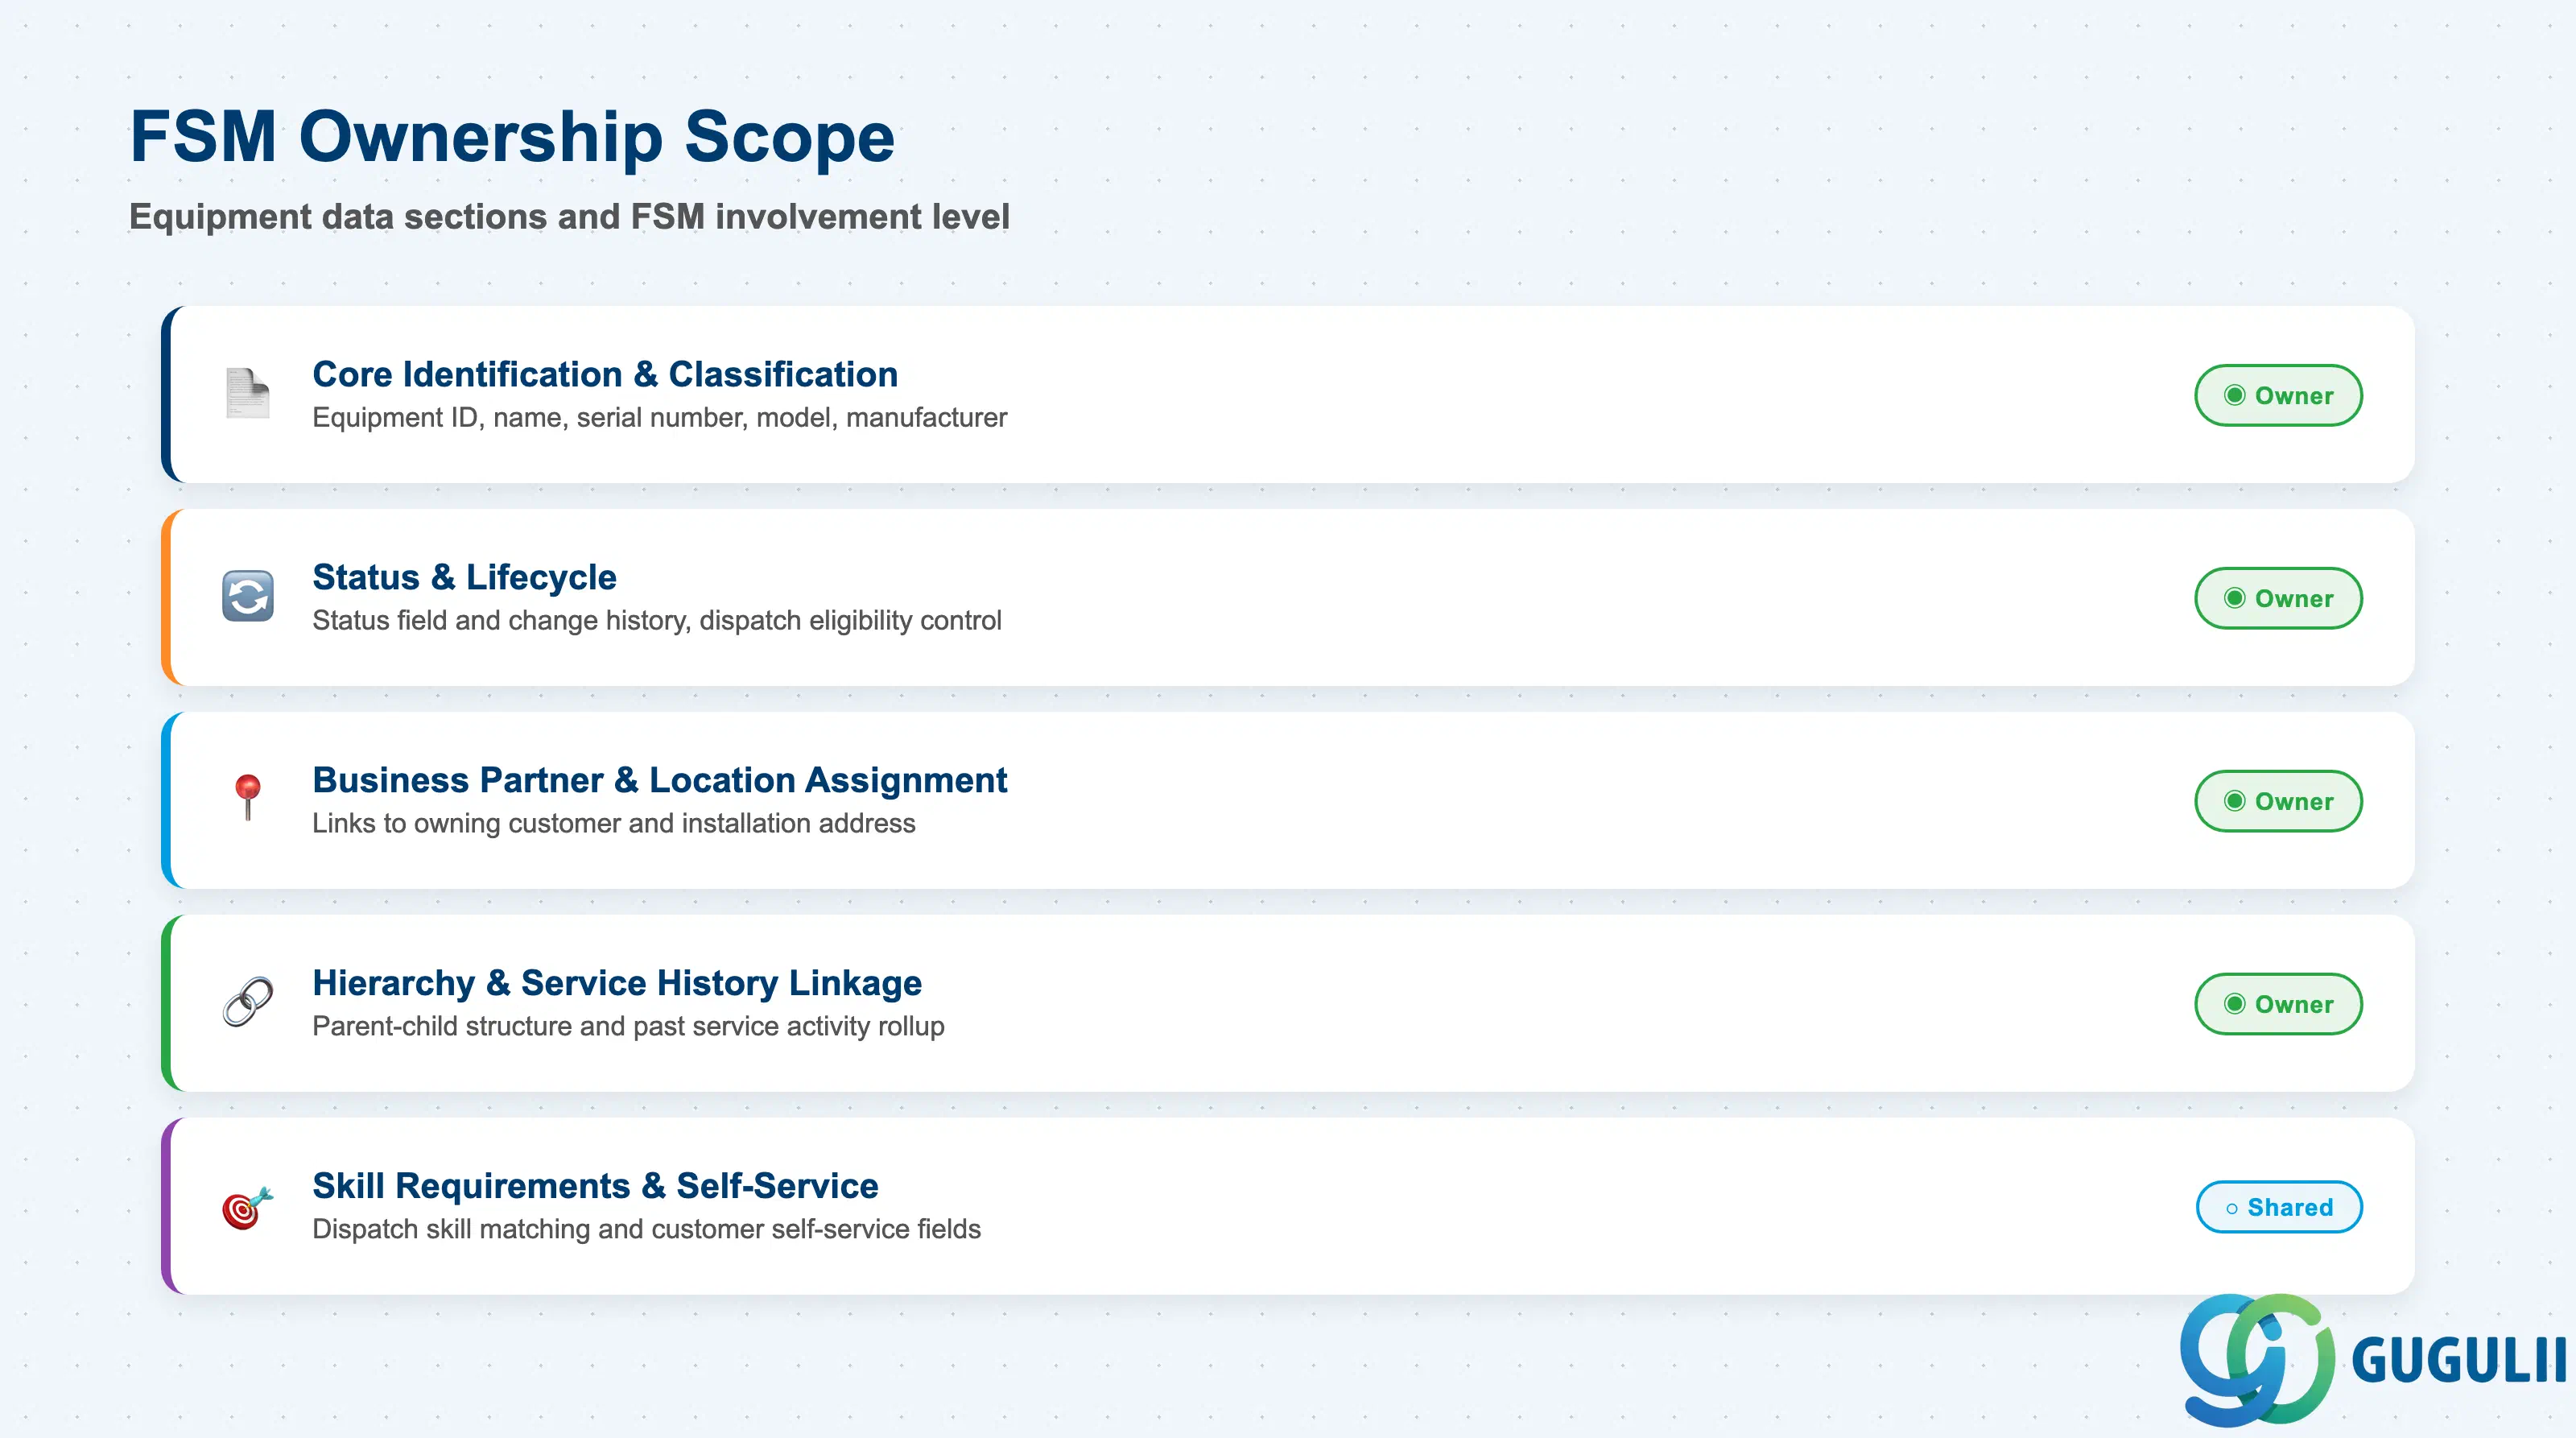The image size is (2576, 1438).
Task: Select the Owner badge for Status & Lifecycle
Action: coord(2278,599)
